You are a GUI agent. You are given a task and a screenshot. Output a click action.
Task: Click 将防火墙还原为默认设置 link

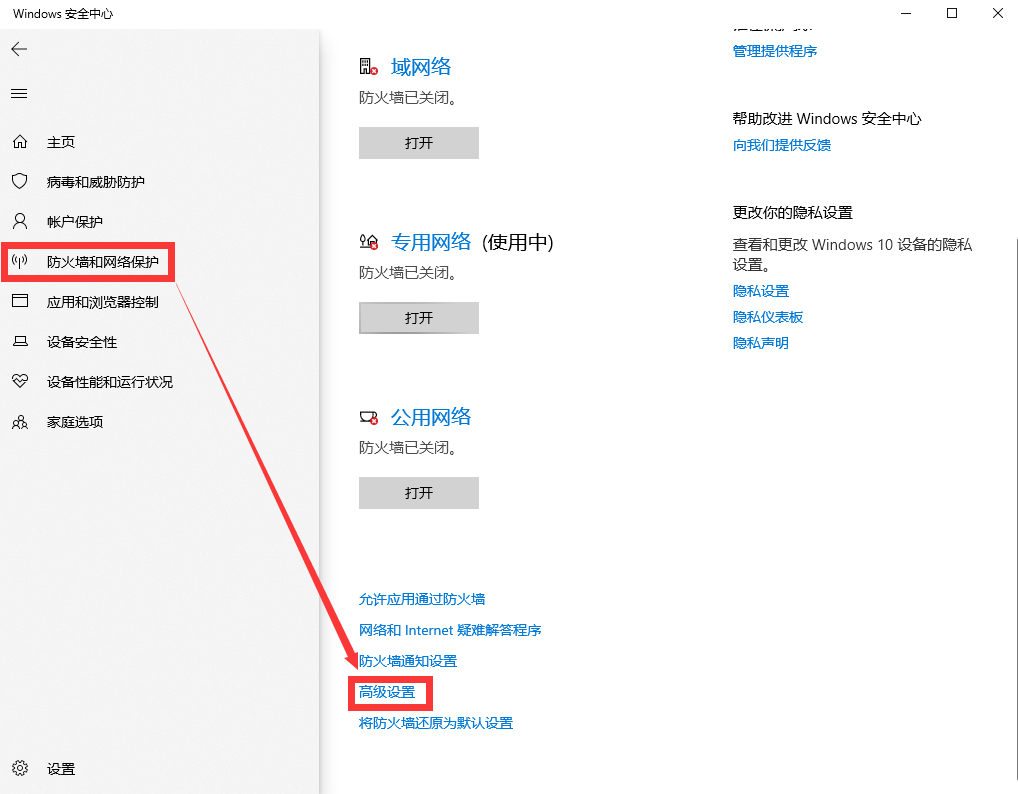[436, 723]
